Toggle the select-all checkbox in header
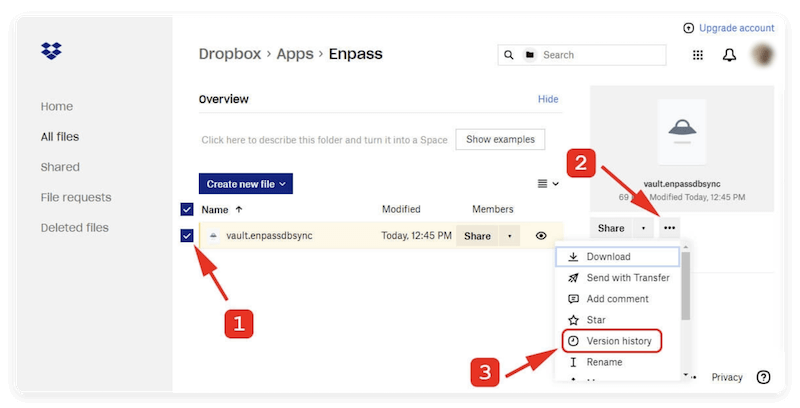The image size is (800, 408). click(187, 209)
